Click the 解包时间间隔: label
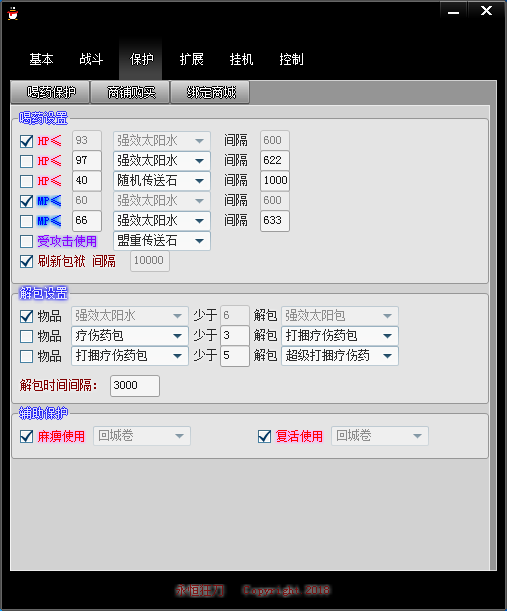Image resolution: width=507 pixels, height=611 pixels. tap(58, 386)
